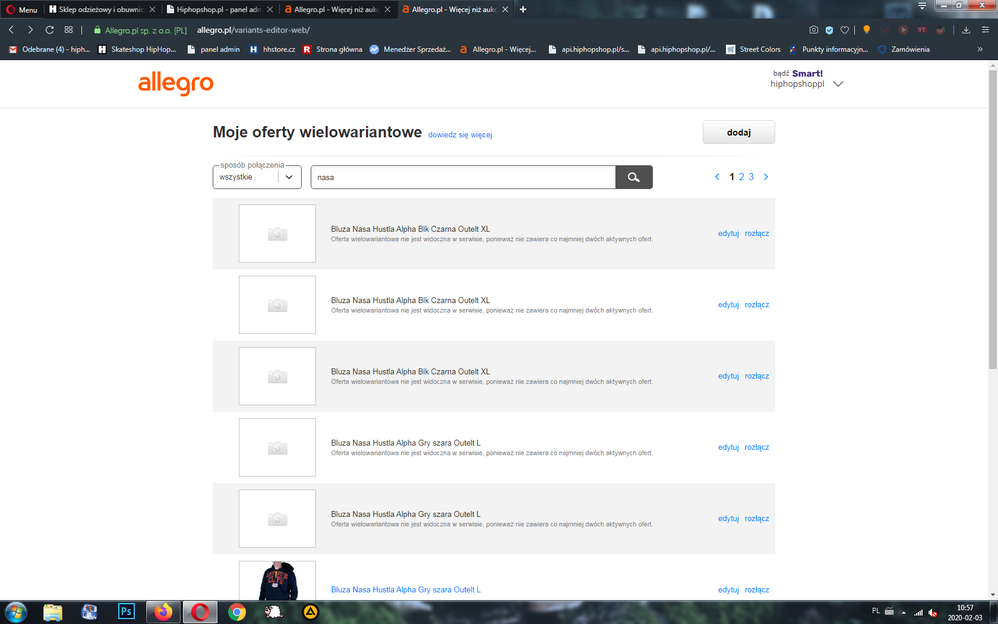Open the Opera Menu

click(21, 9)
